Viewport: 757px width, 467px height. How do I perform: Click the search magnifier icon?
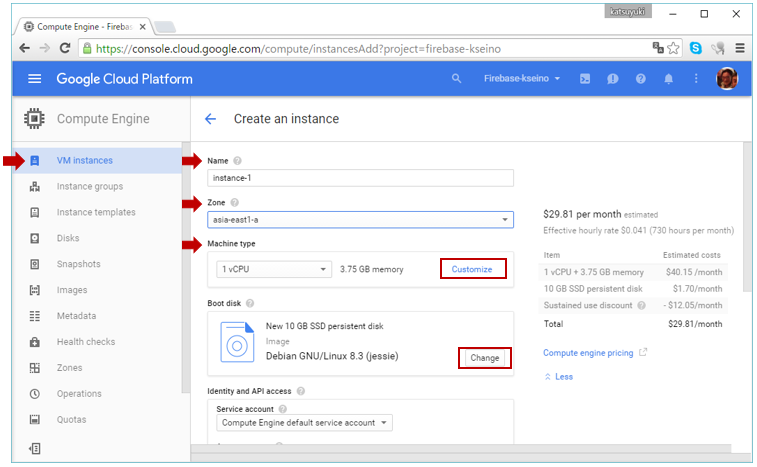click(x=456, y=78)
